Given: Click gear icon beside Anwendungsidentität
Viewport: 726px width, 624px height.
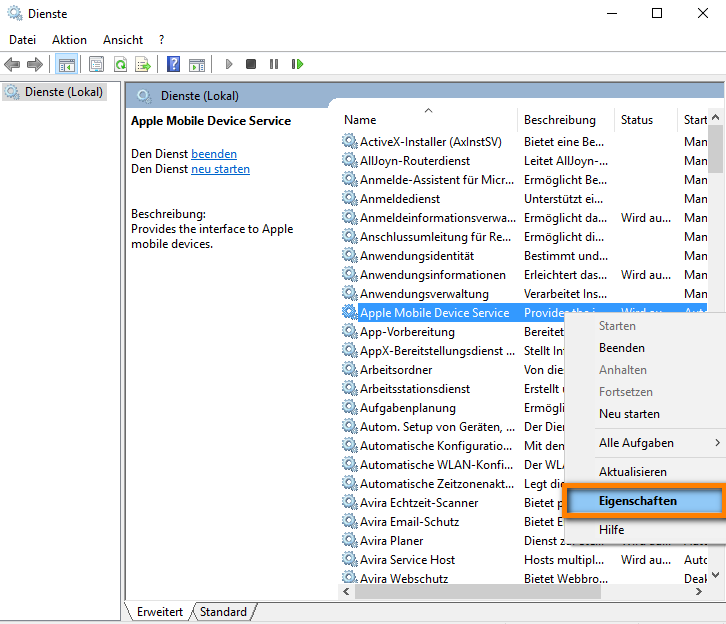Looking at the screenshot, I should pyautogui.click(x=350, y=255).
